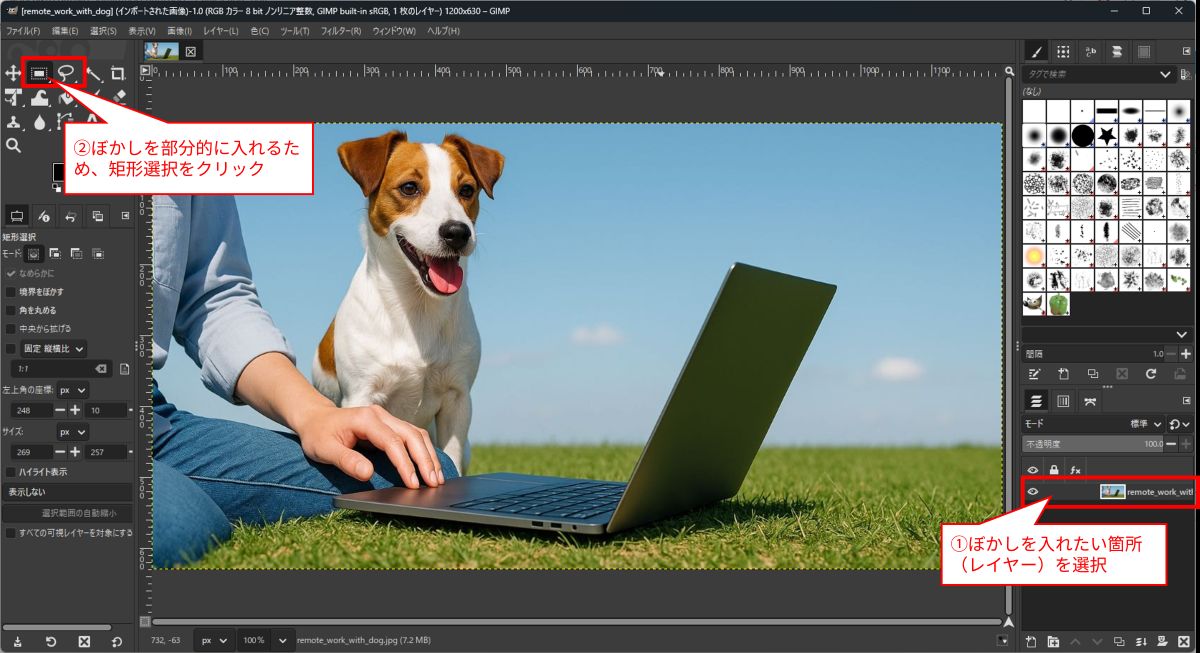
Task: Select the Crop tool
Action: [118, 73]
